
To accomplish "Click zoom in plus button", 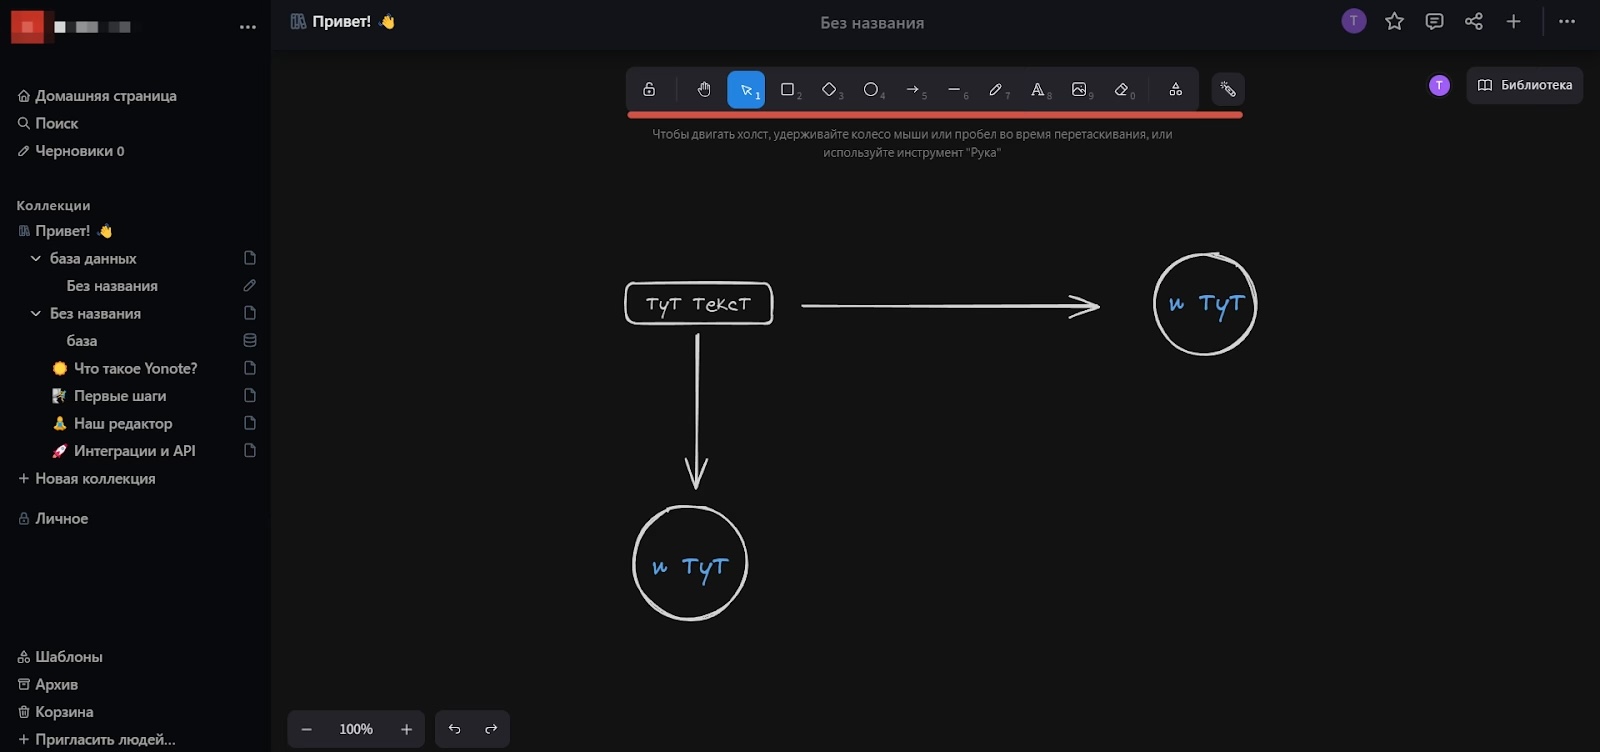I will click(x=406, y=729).
